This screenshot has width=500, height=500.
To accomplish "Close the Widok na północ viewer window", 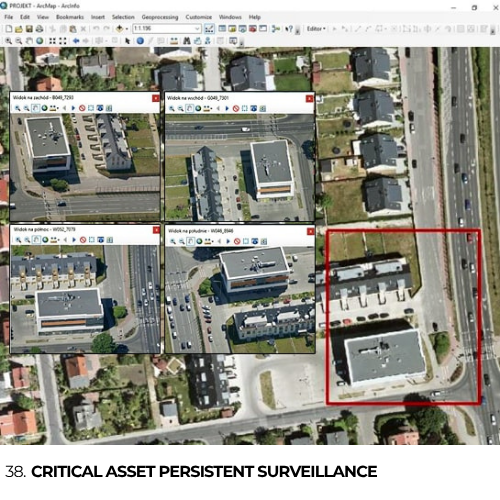I will [156, 230].
